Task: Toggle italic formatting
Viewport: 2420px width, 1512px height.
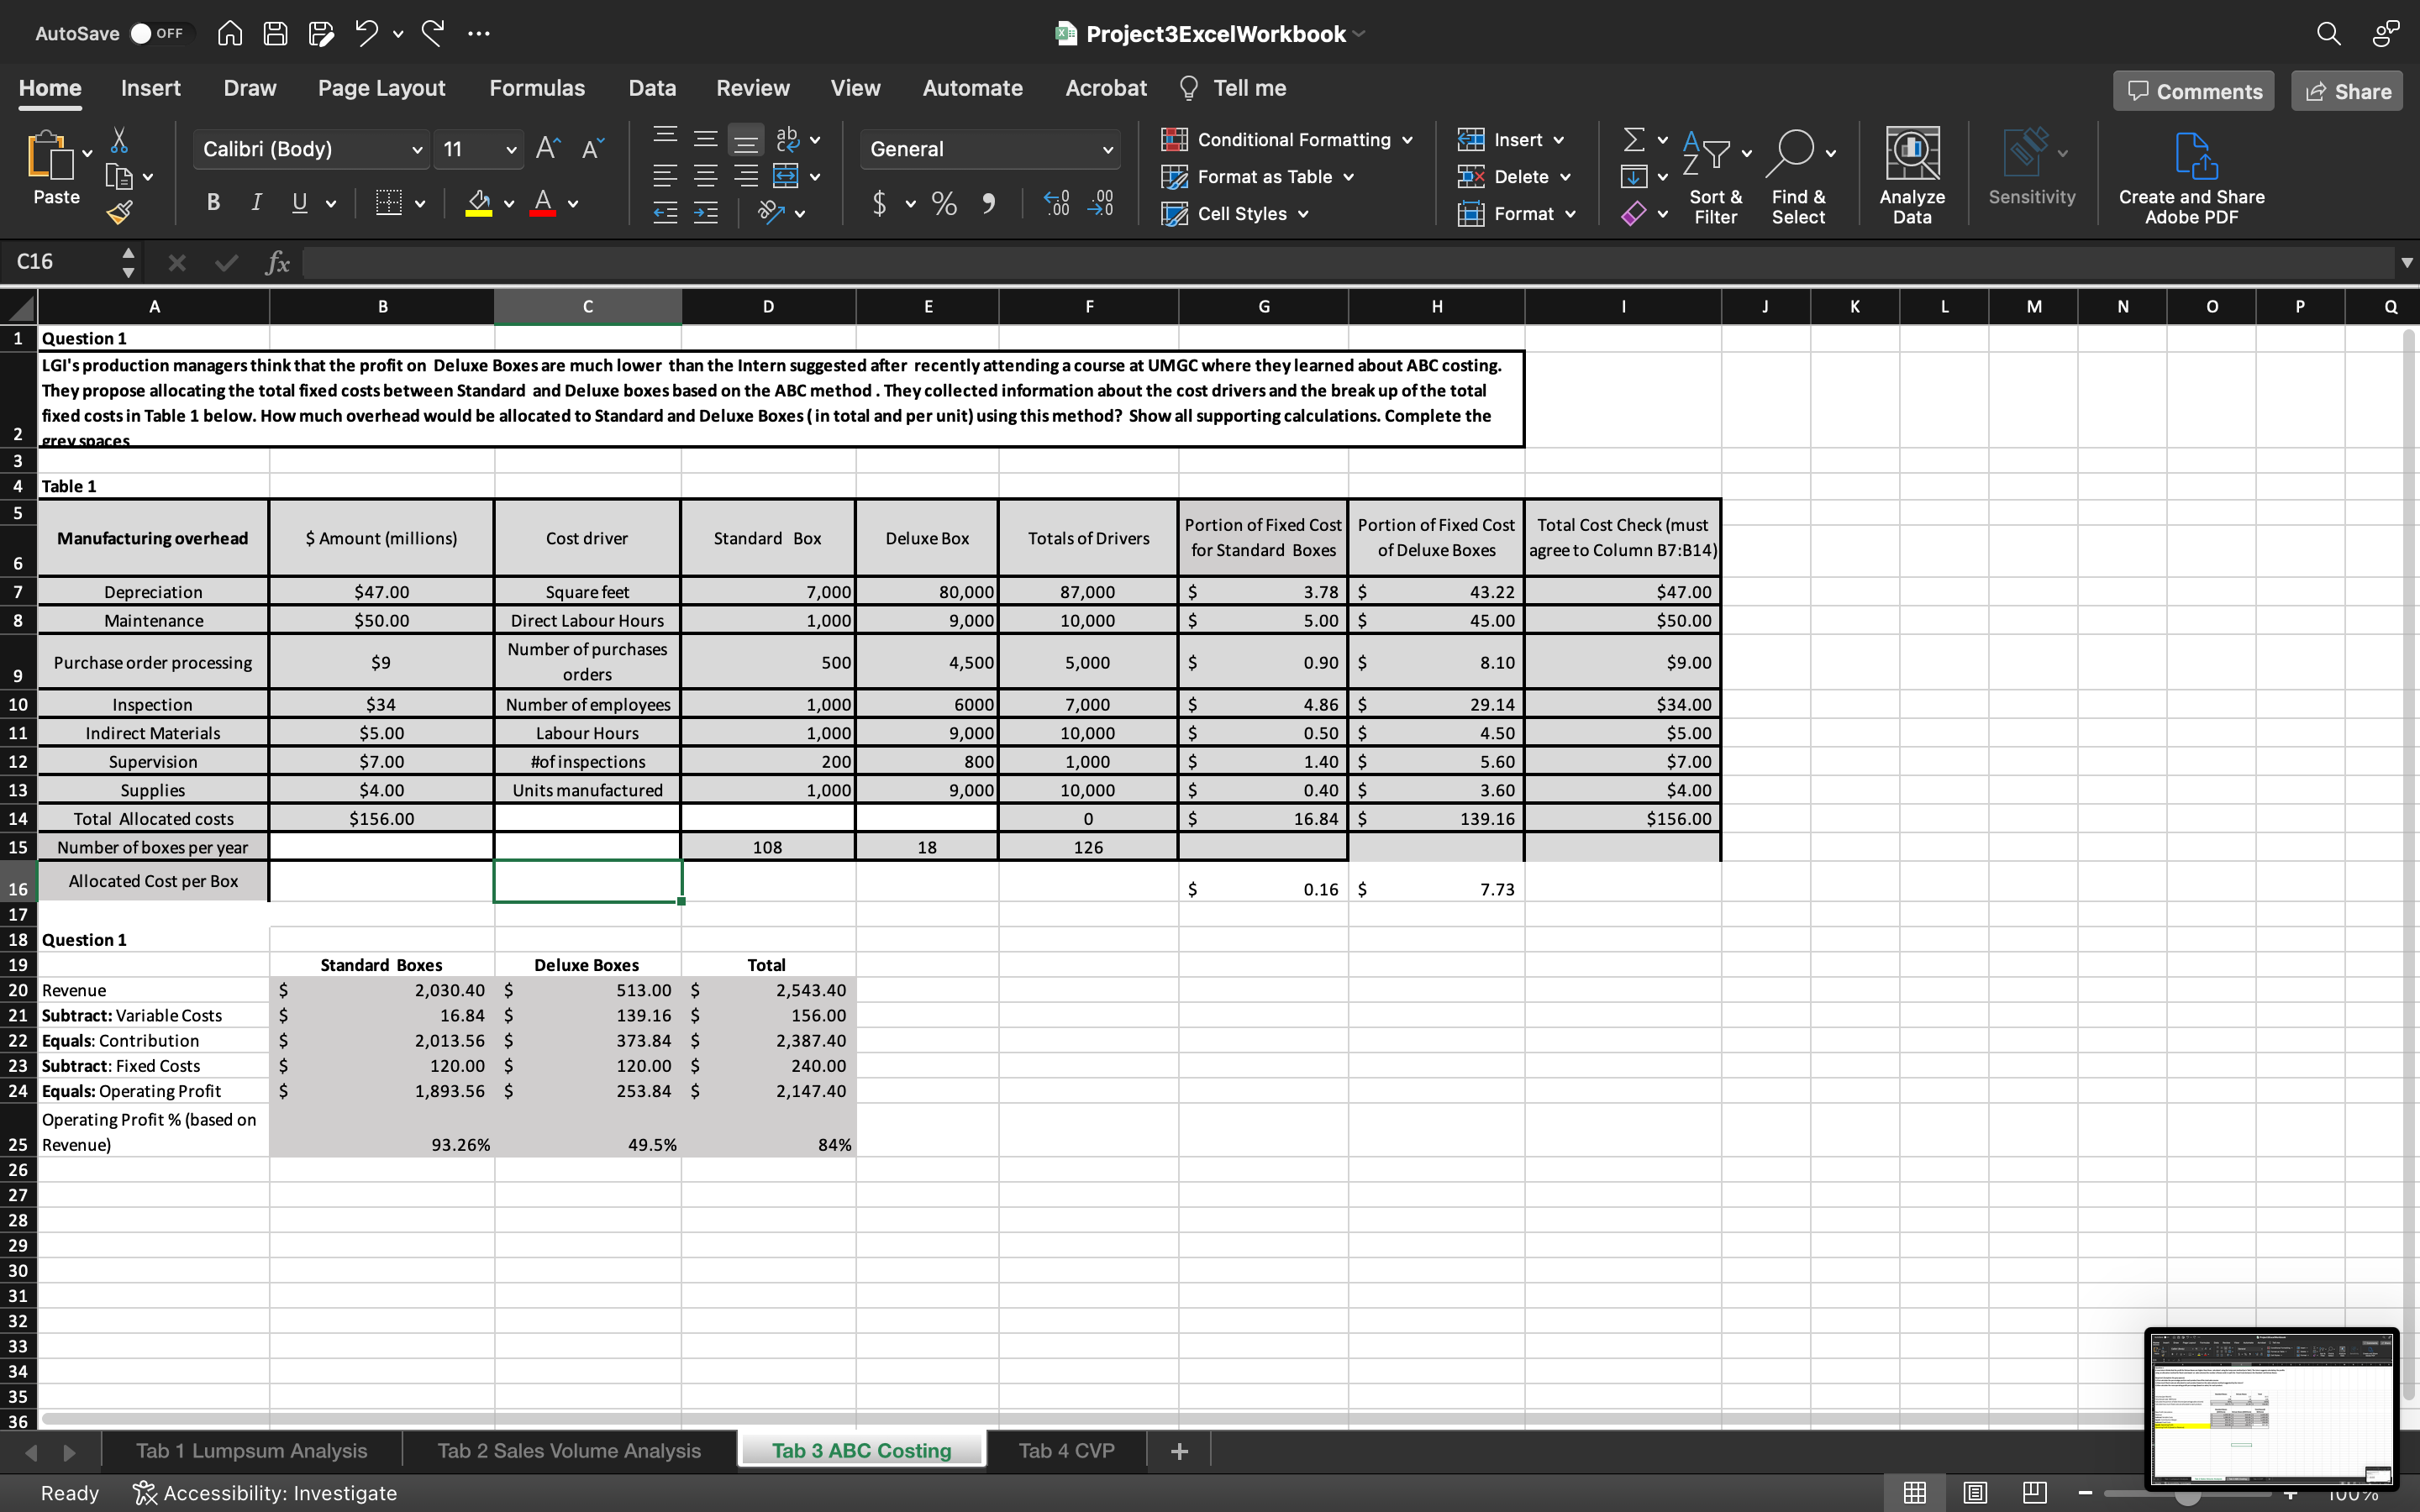Action: 256,202
